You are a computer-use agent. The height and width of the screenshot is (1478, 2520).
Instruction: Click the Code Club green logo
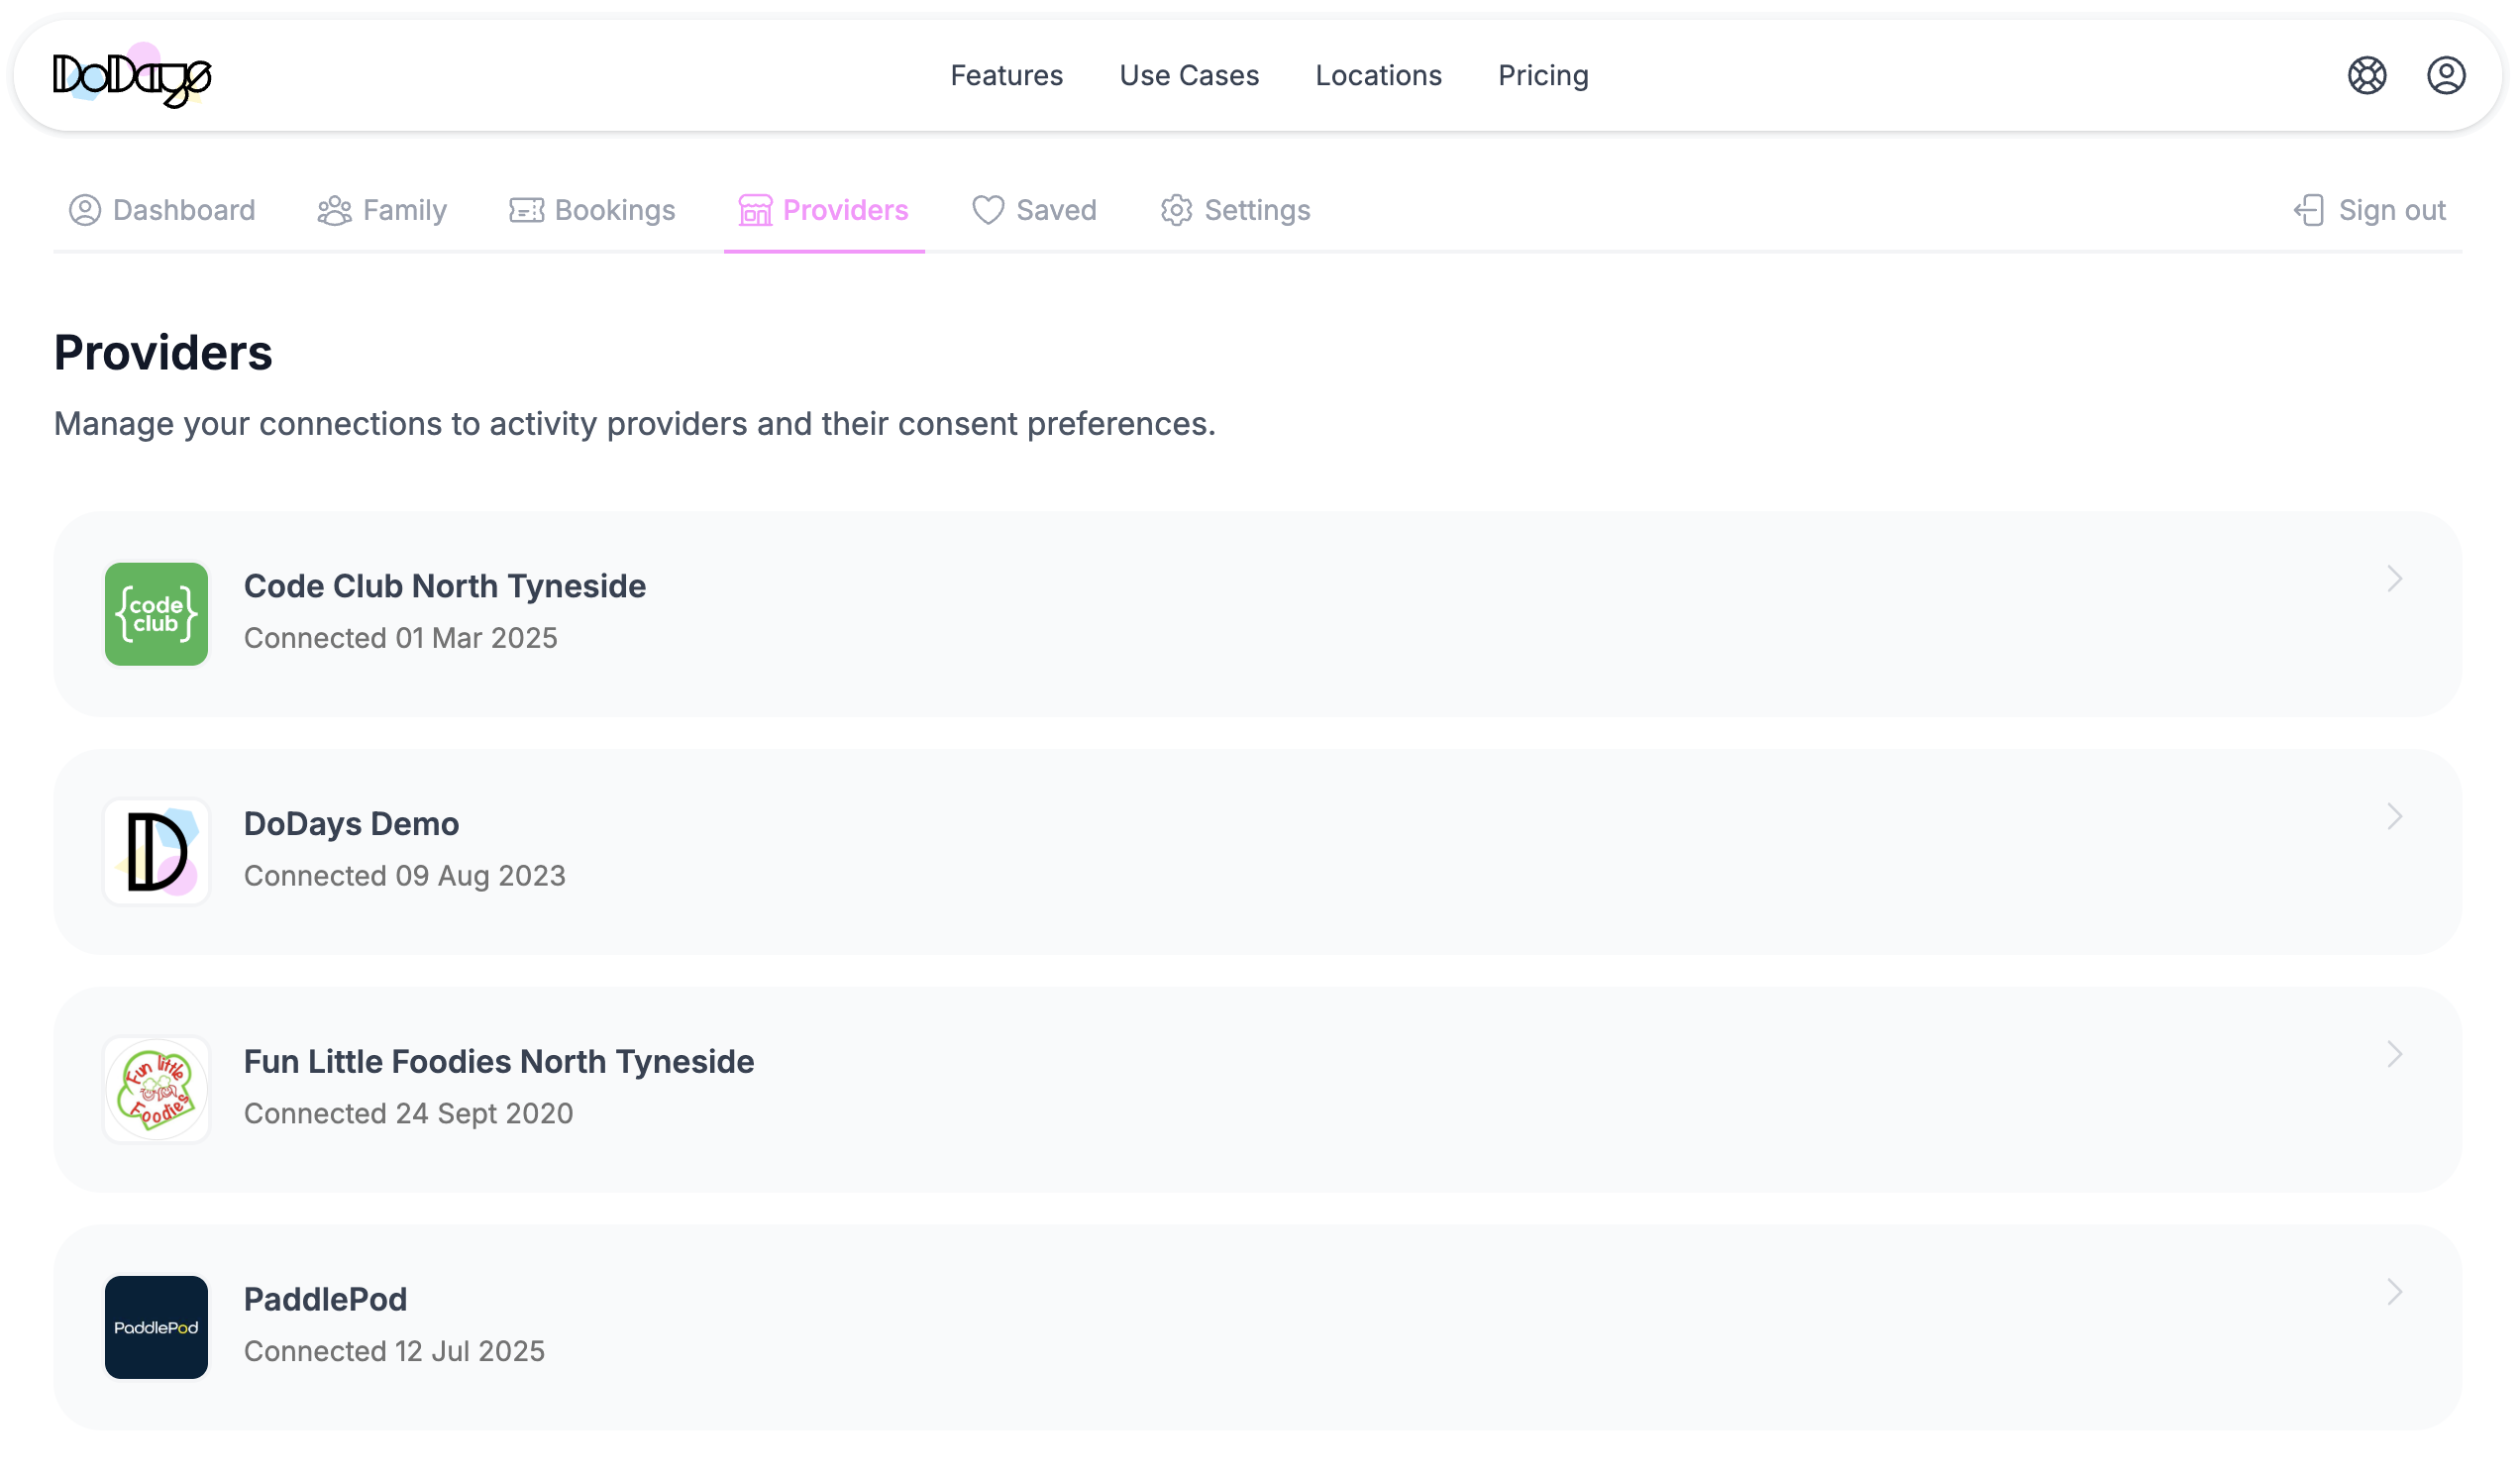point(156,614)
